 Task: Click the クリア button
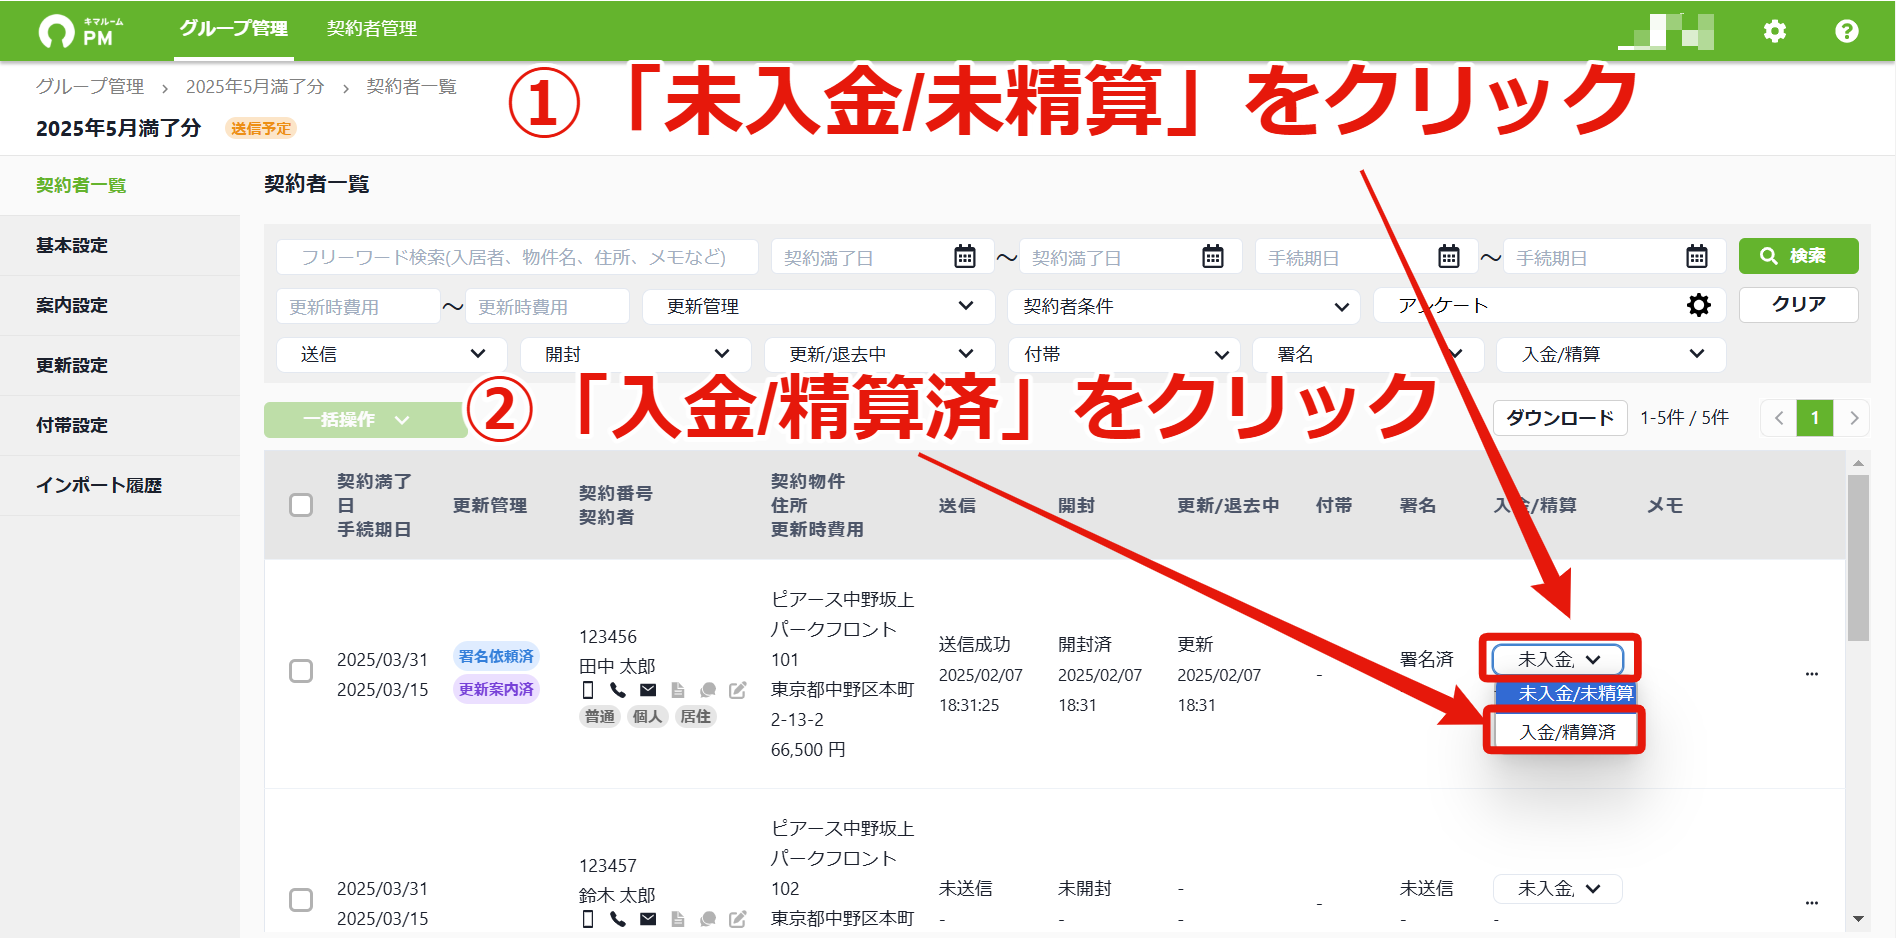[1798, 304]
